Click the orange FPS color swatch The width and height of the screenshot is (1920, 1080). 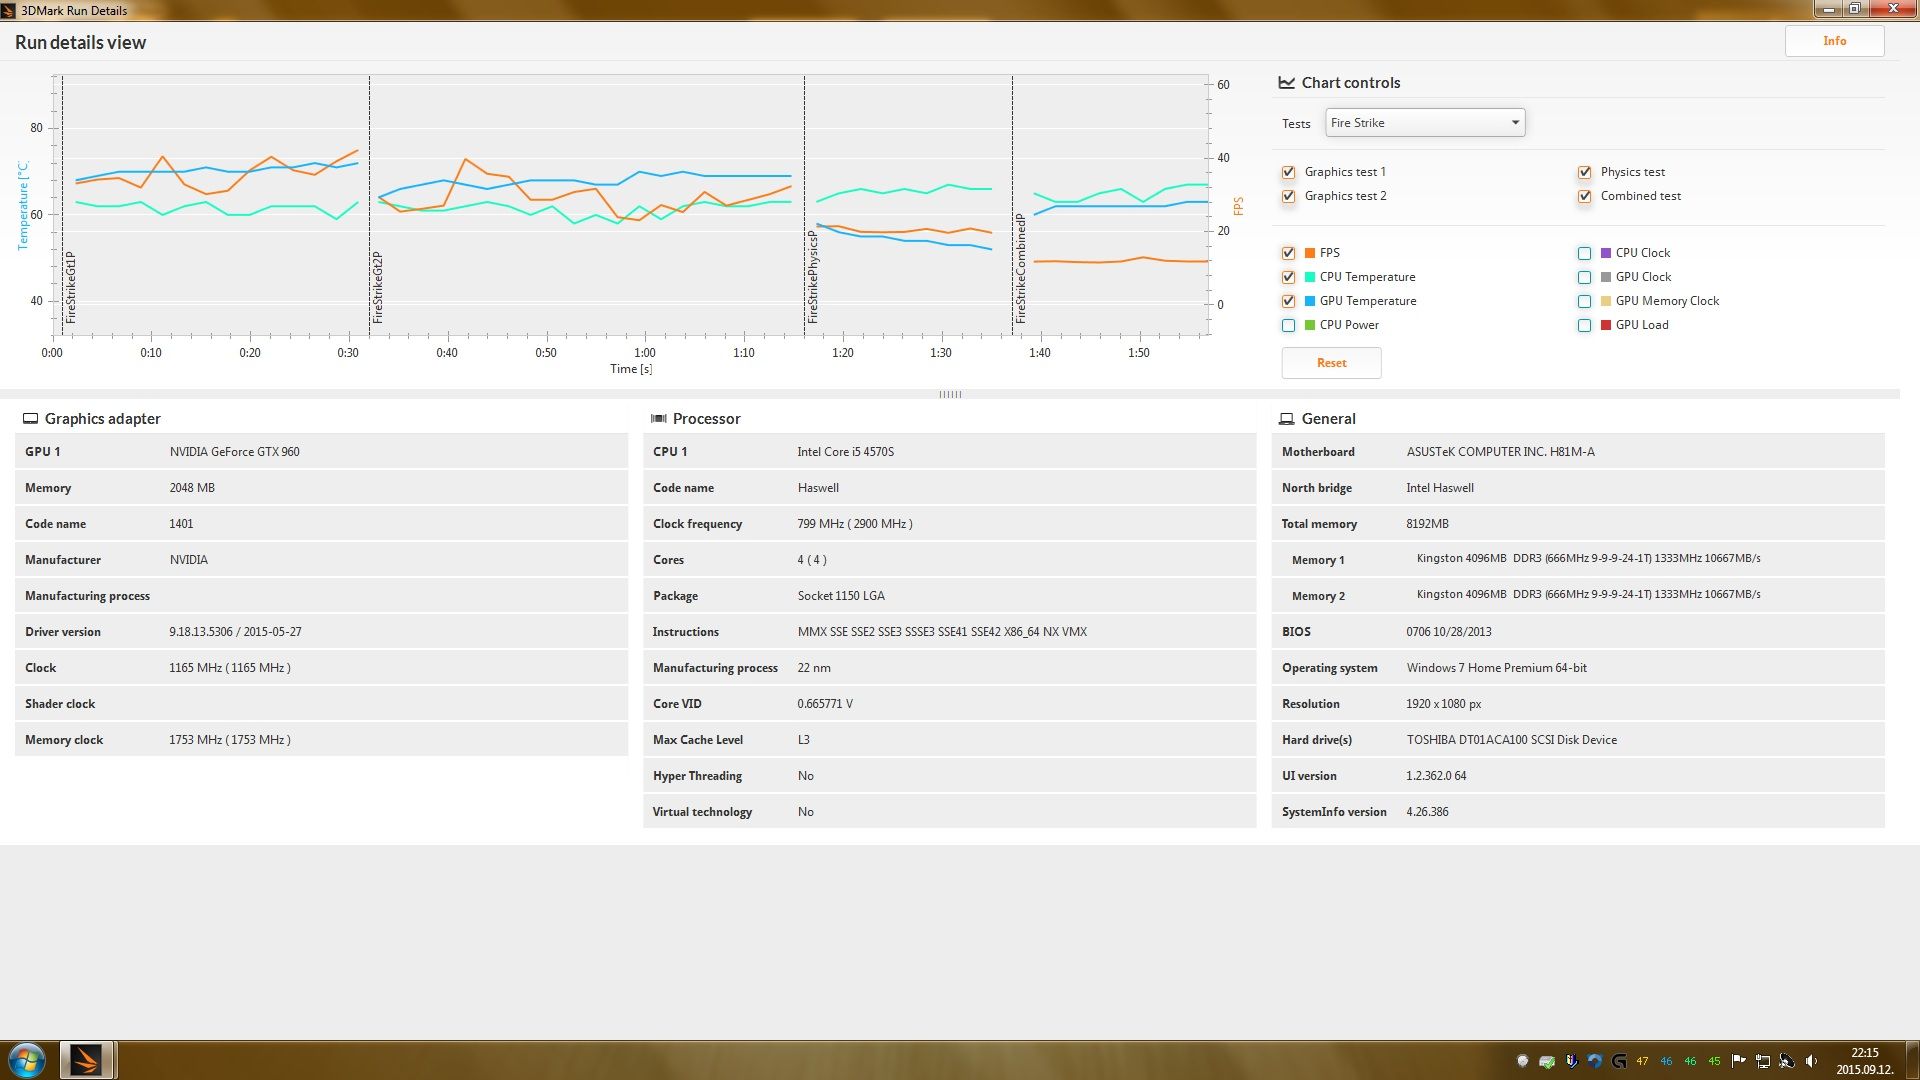tap(1309, 253)
